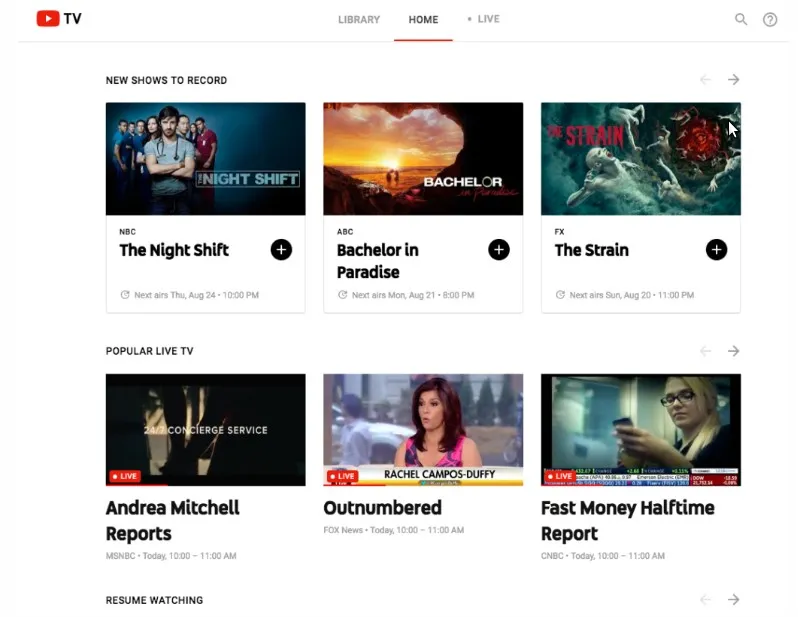This screenshot has width=798, height=617.
Task: Previous arrow for New Shows to Record
Action: click(x=705, y=79)
